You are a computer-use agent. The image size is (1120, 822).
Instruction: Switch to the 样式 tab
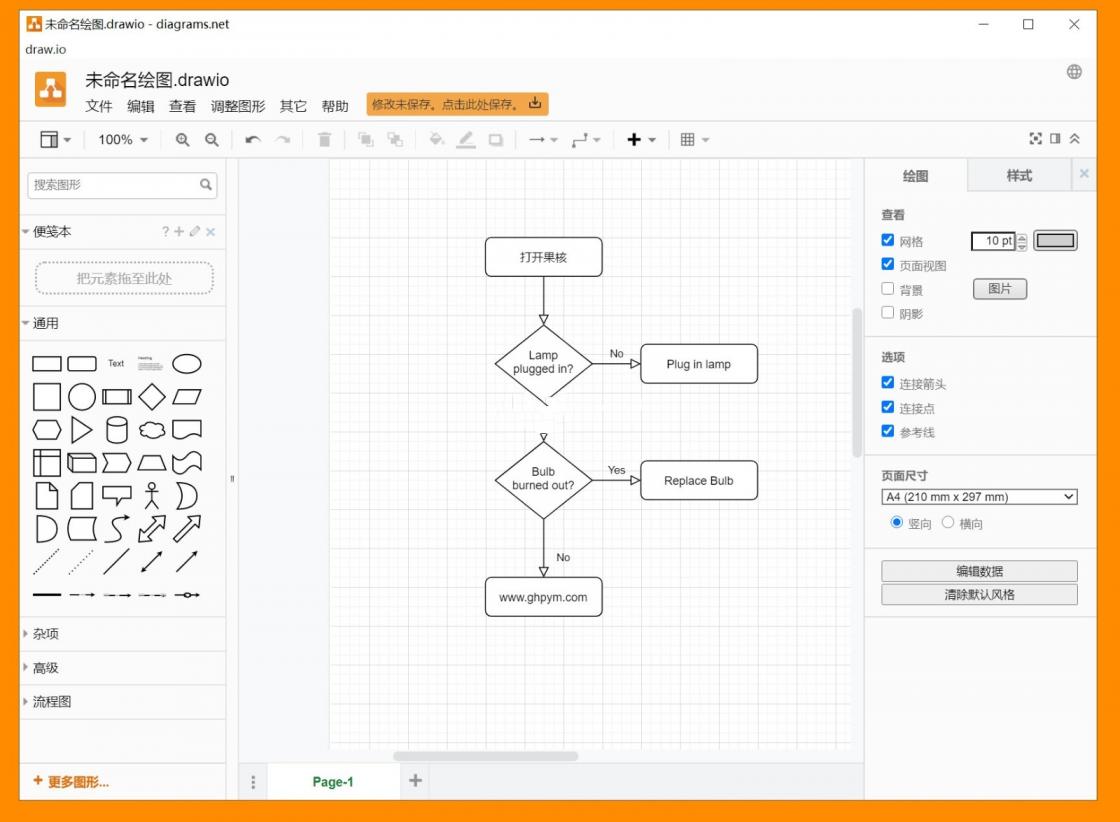1019,176
